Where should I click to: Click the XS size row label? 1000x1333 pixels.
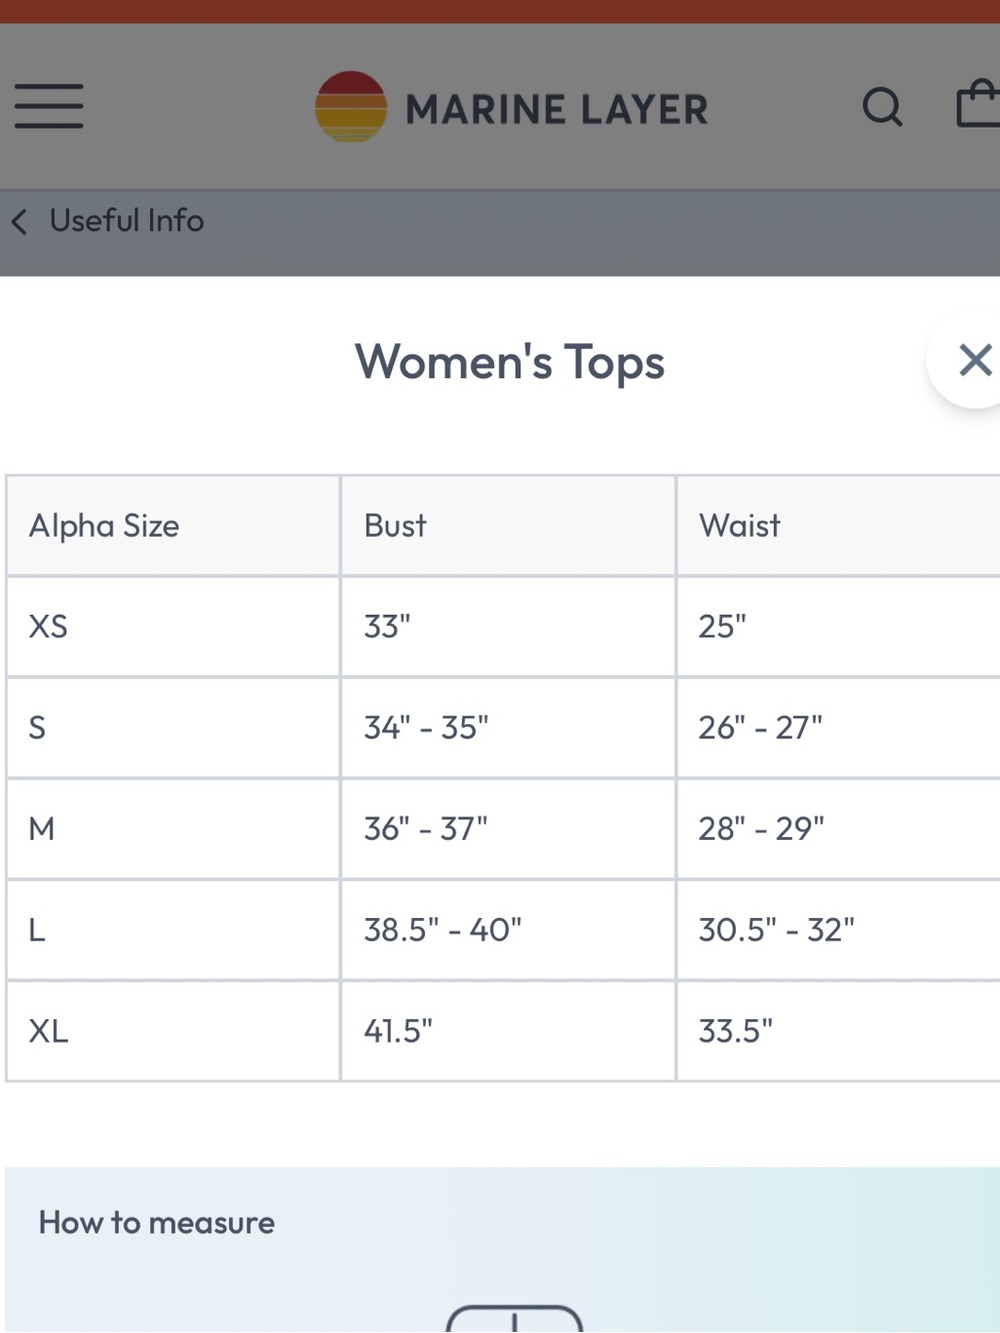(x=48, y=627)
